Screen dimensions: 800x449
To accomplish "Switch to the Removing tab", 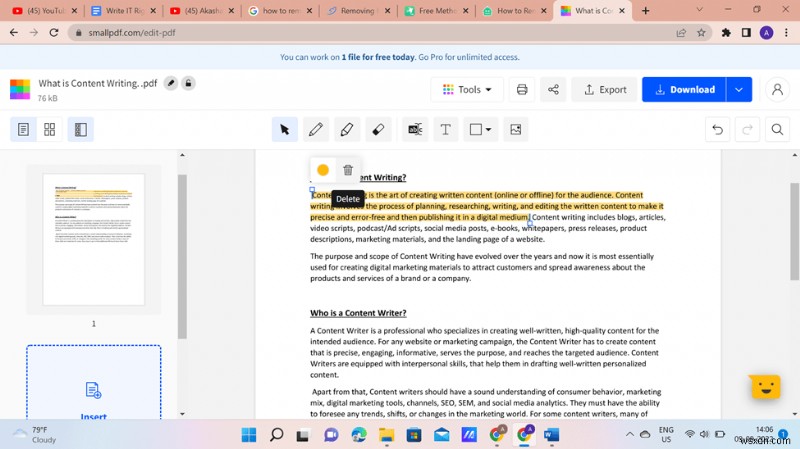I will (x=358, y=11).
